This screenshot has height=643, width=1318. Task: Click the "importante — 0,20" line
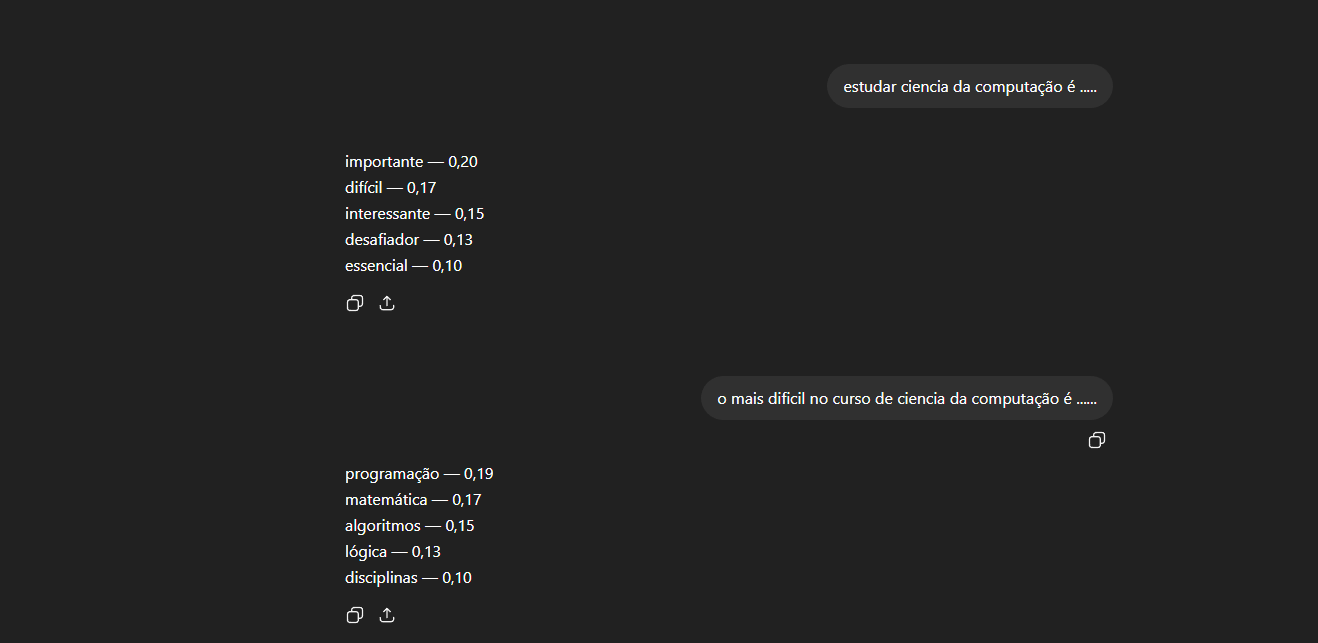click(x=411, y=162)
